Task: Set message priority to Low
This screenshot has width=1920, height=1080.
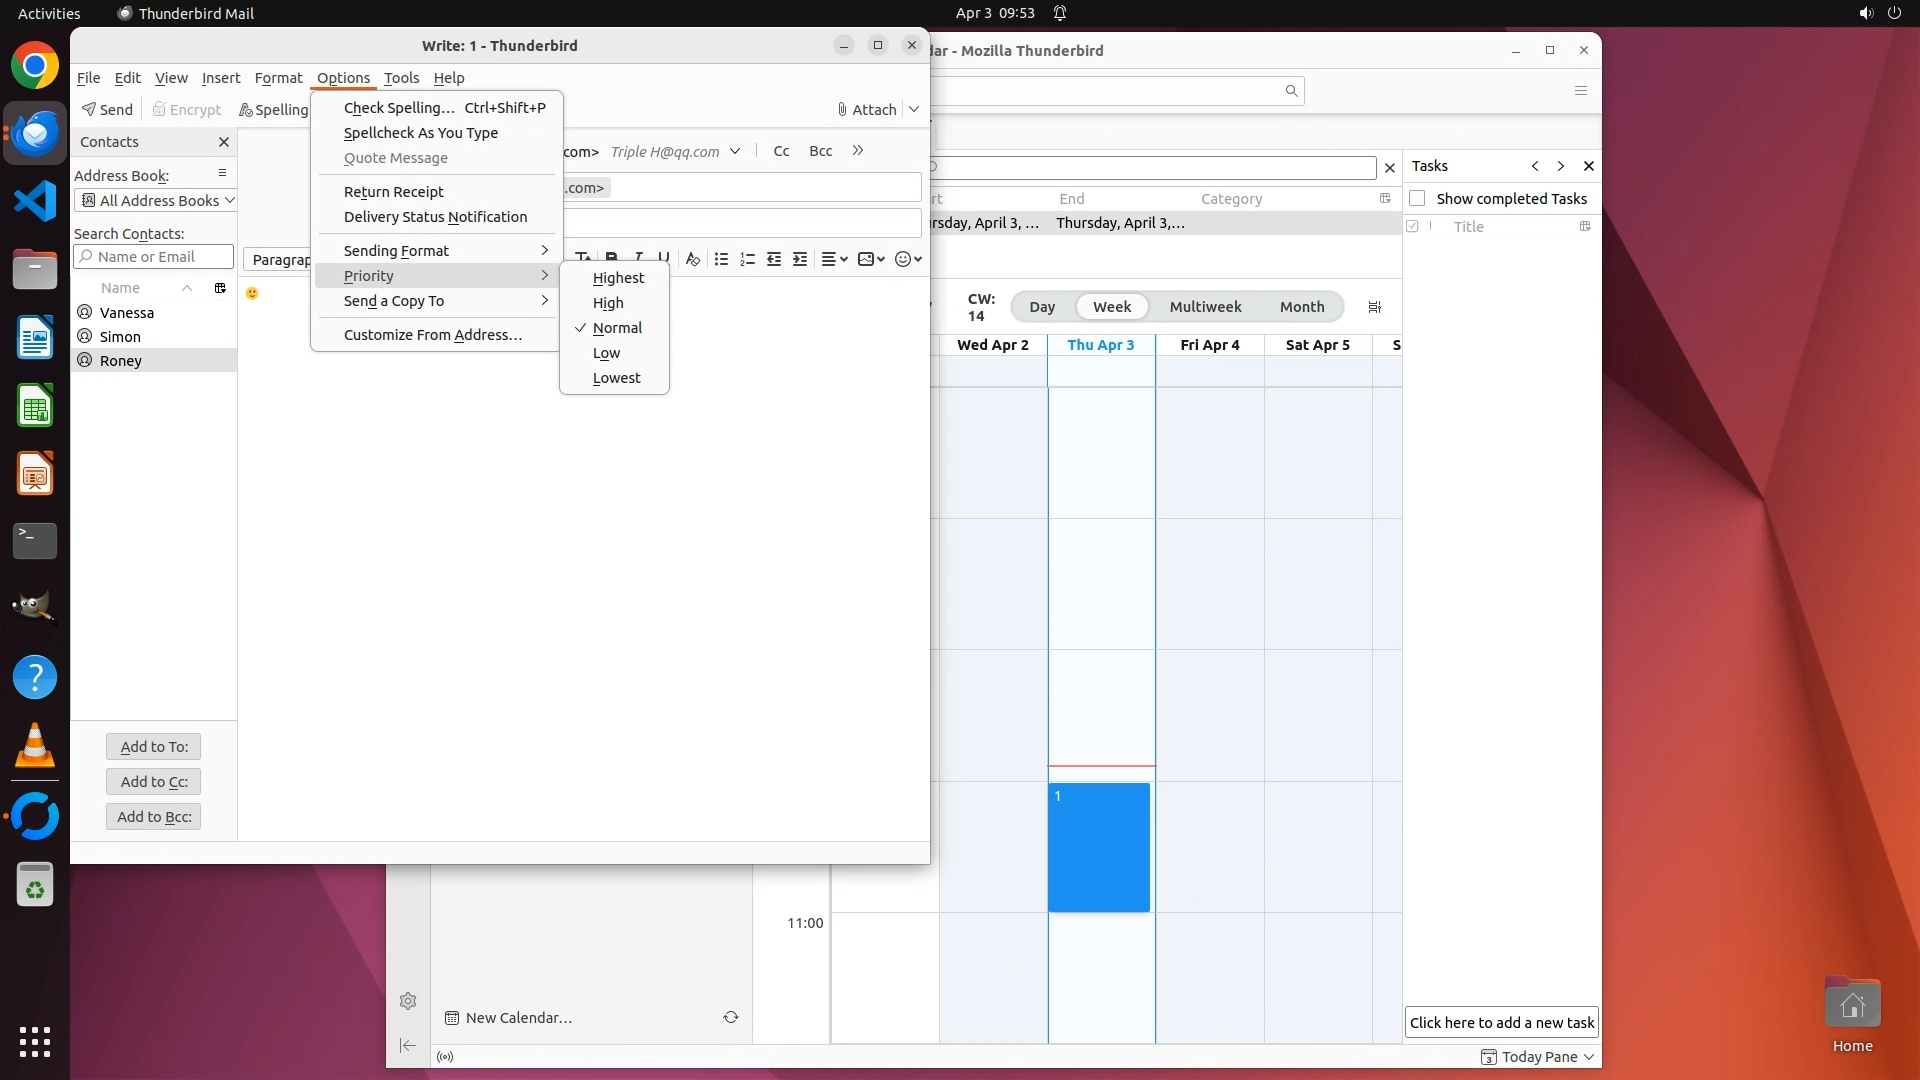Action: (x=606, y=353)
